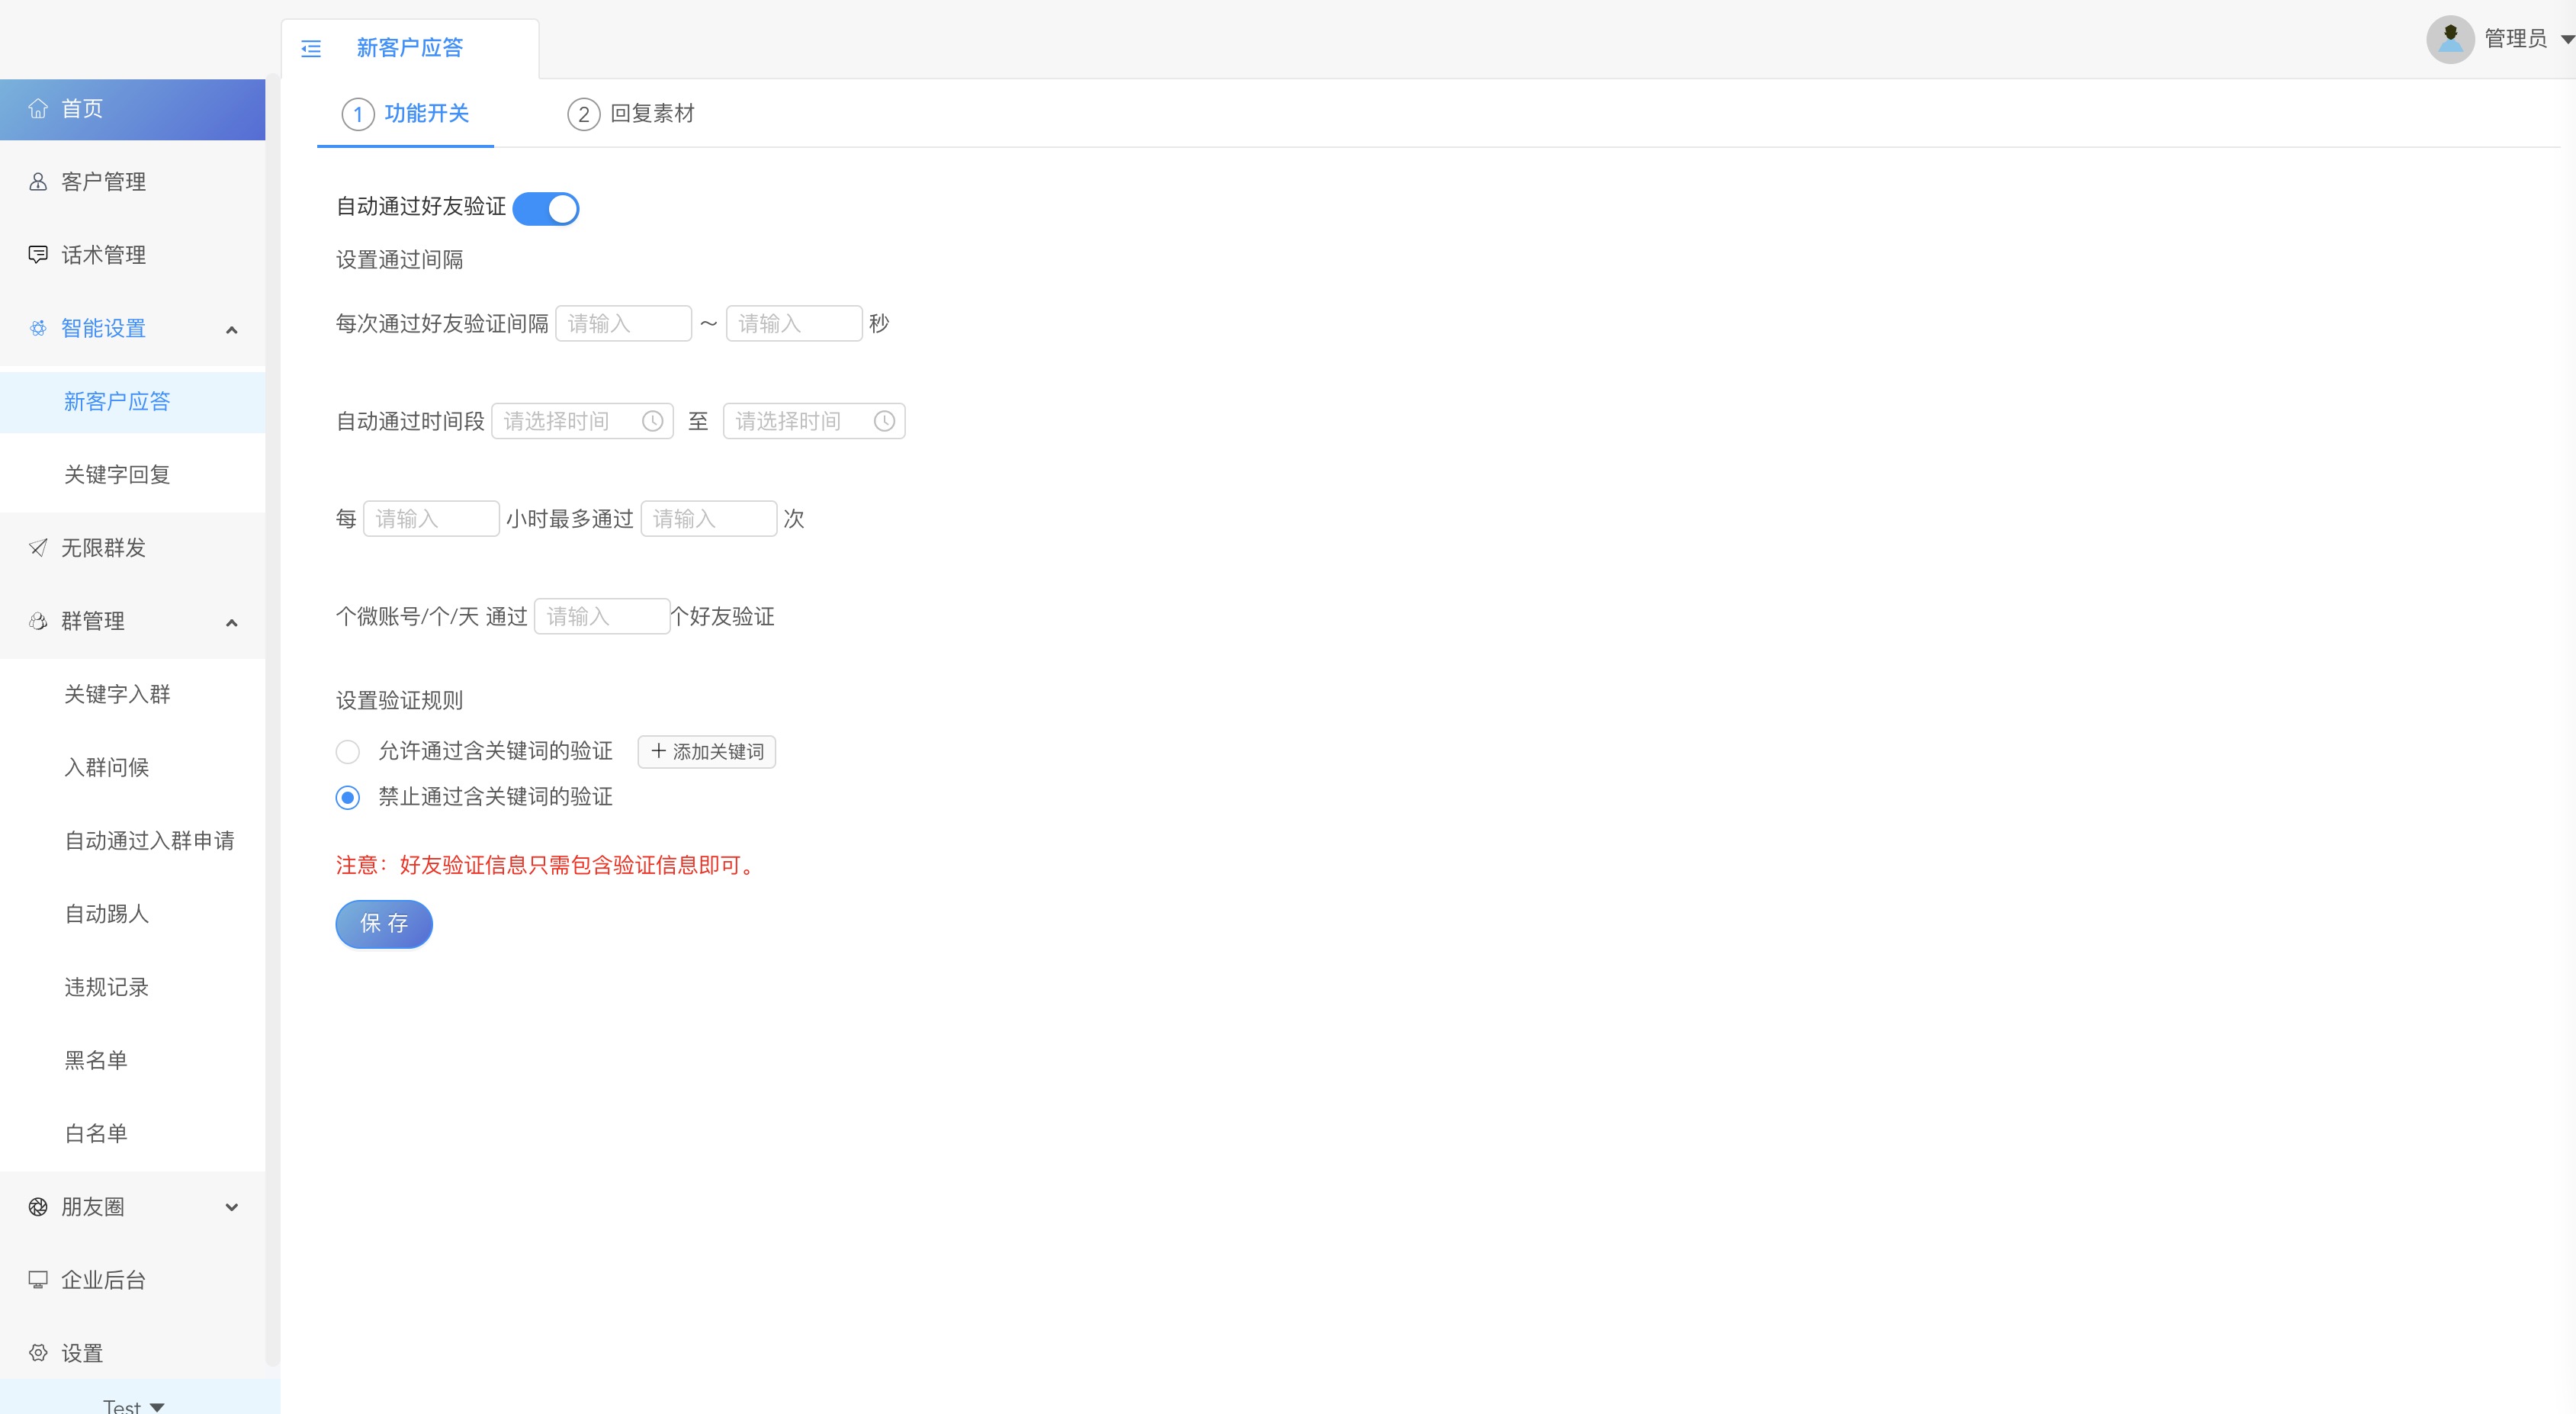
Task: Collapse the 智能设置 submenu chevron
Action: 232,330
